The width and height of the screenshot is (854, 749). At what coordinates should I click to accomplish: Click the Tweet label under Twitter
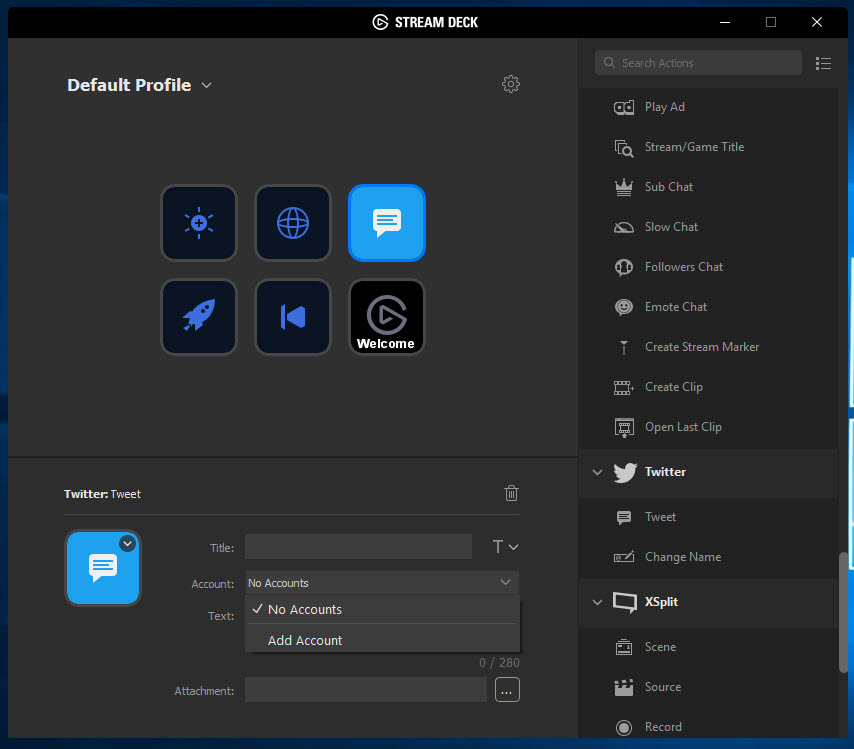(x=660, y=517)
